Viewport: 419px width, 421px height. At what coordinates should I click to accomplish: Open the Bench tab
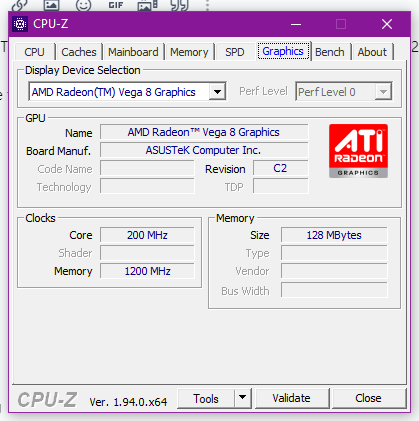point(330,52)
